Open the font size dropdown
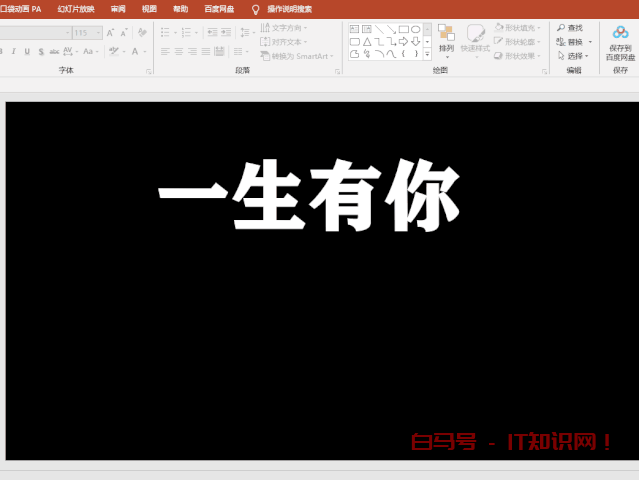Viewport: 639px width, 480px height. (96, 32)
